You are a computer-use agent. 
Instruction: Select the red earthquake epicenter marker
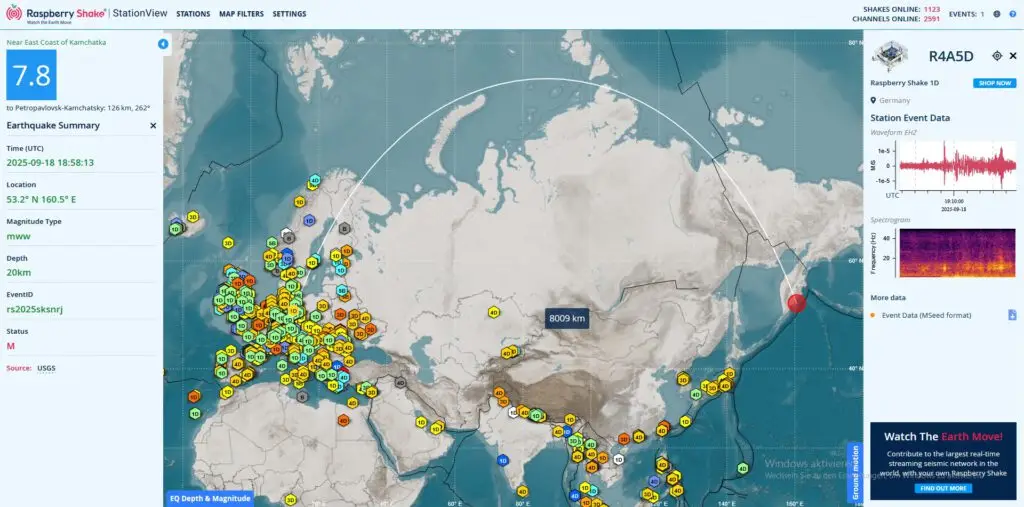pos(797,304)
